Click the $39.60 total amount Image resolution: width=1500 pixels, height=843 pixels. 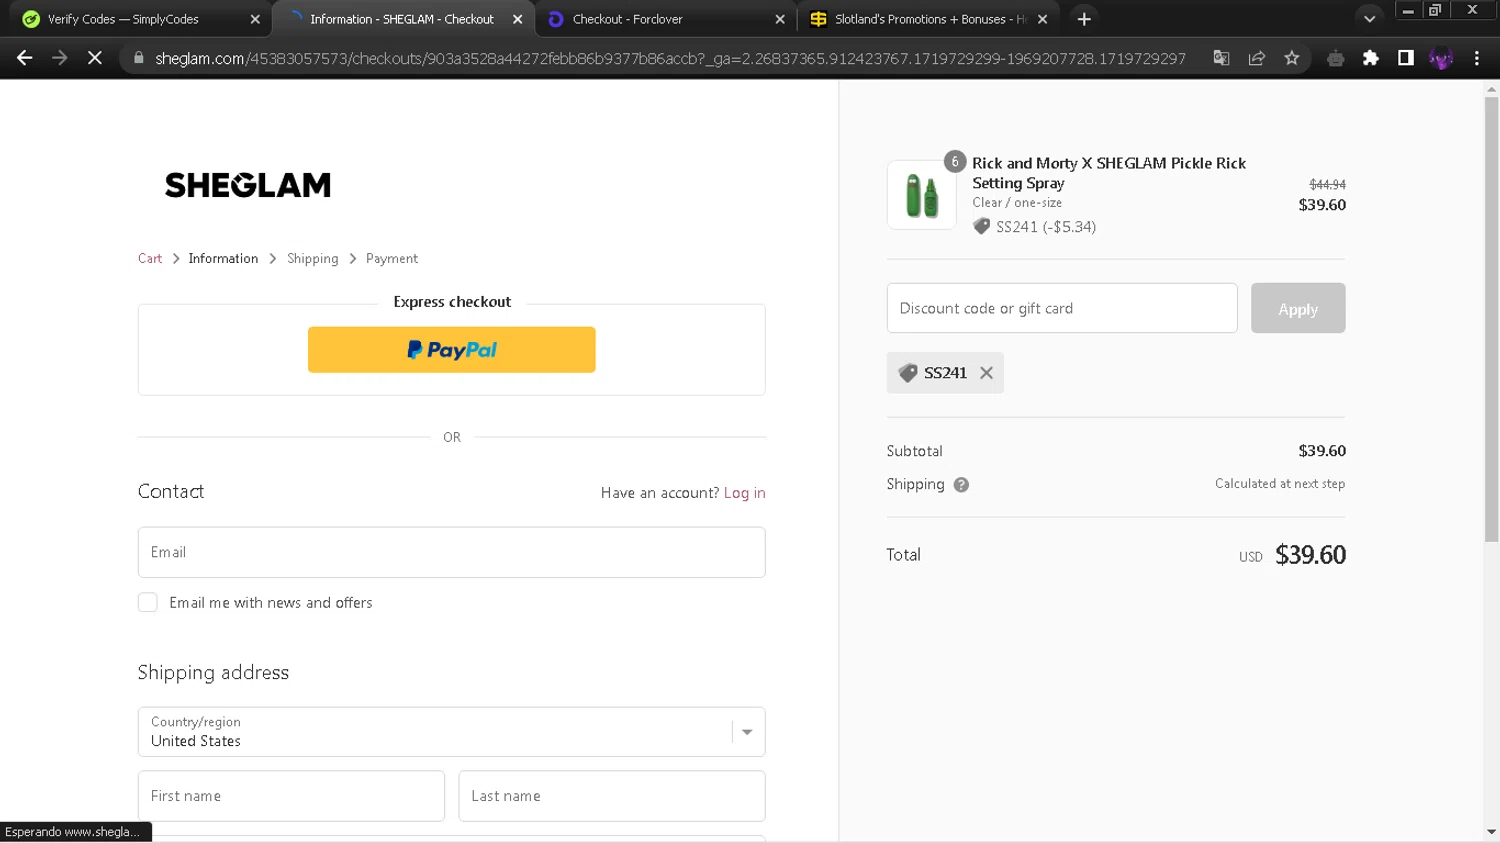tap(1310, 555)
